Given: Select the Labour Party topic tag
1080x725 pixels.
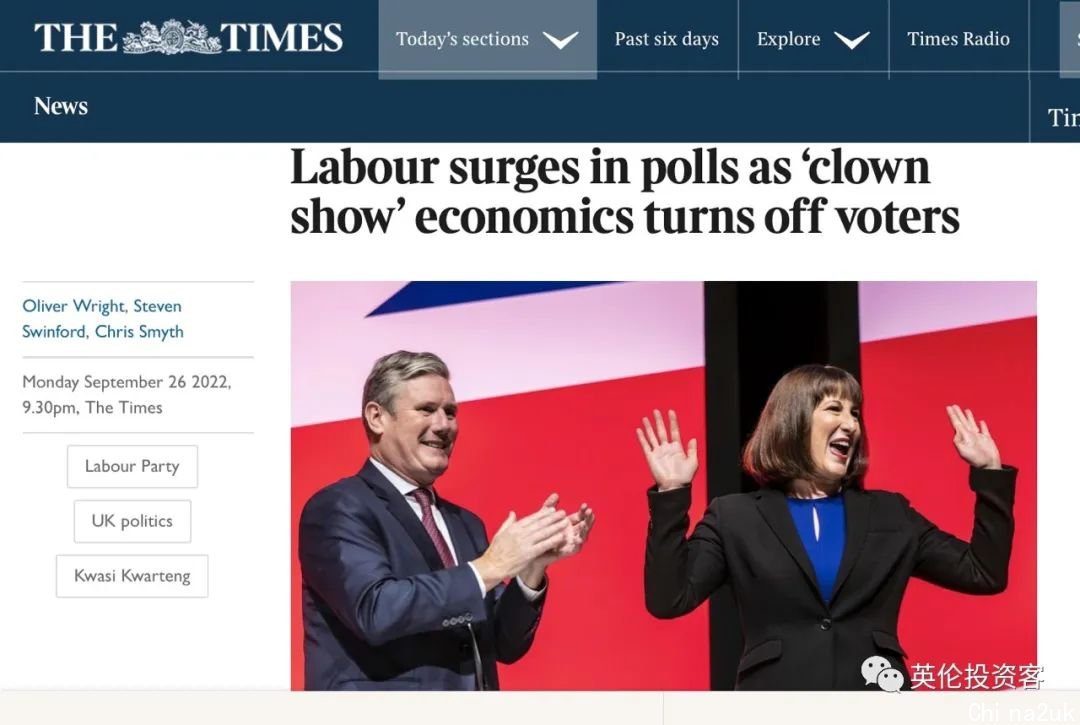Looking at the screenshot, I should click(132, 466).
